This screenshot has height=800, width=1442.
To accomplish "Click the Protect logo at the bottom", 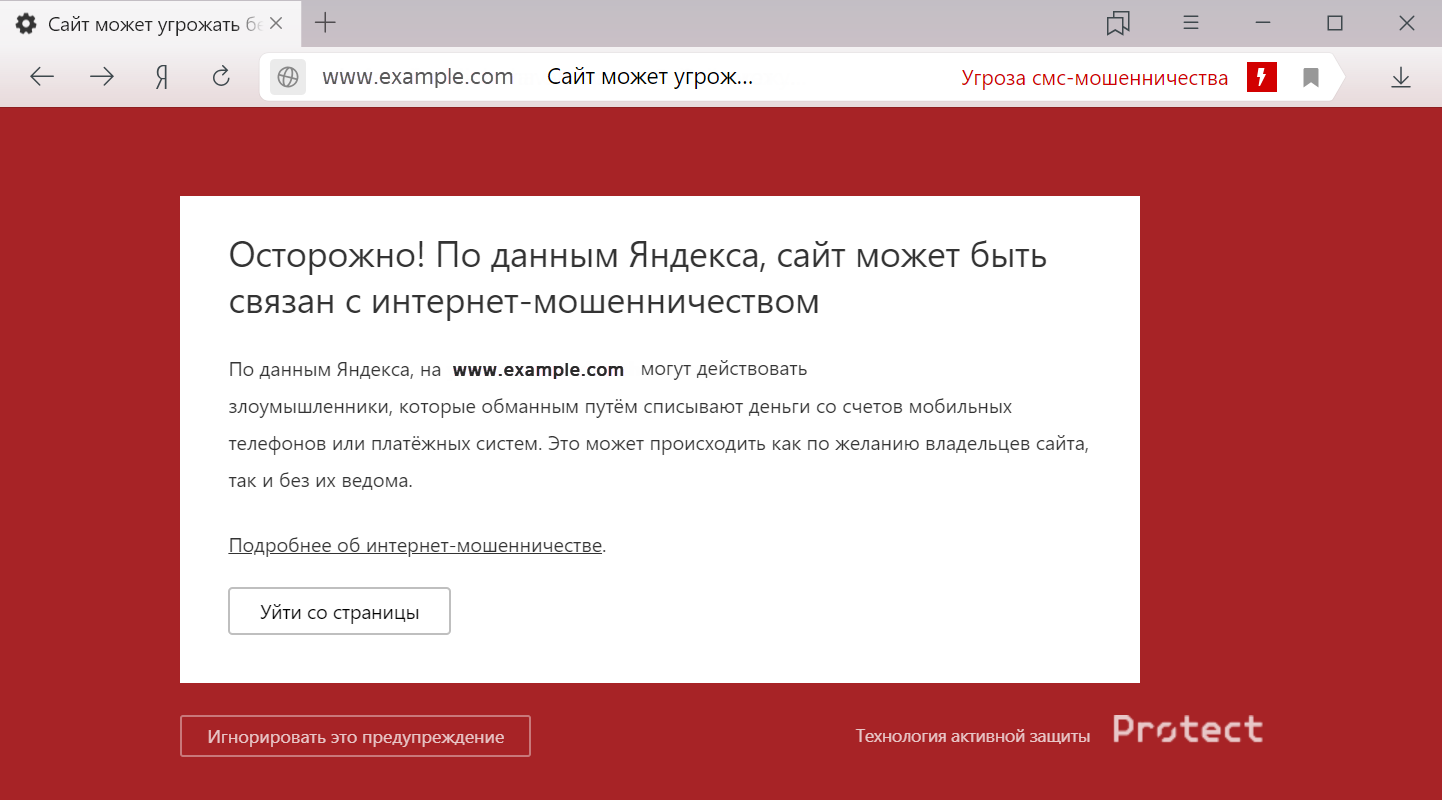I will [1188, 730].
